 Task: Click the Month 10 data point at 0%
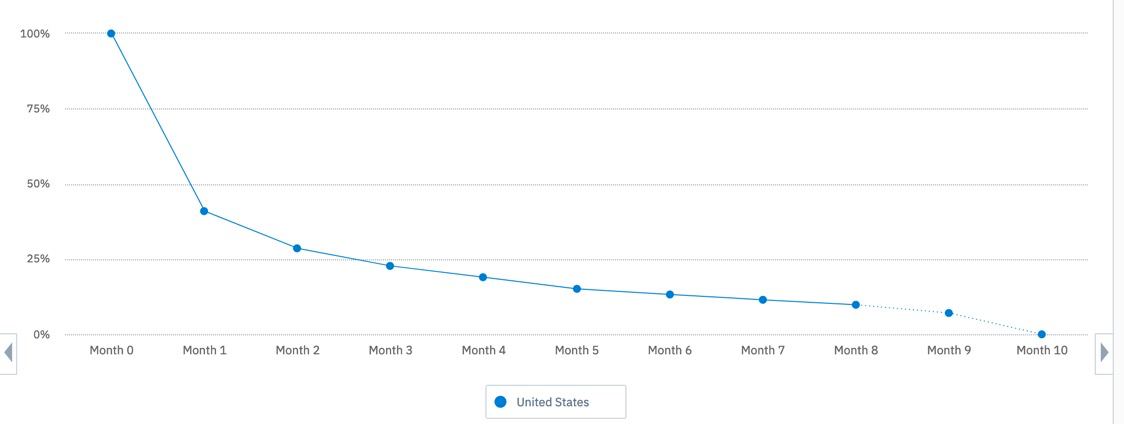pyautogui.click(x=1042, y=334)
